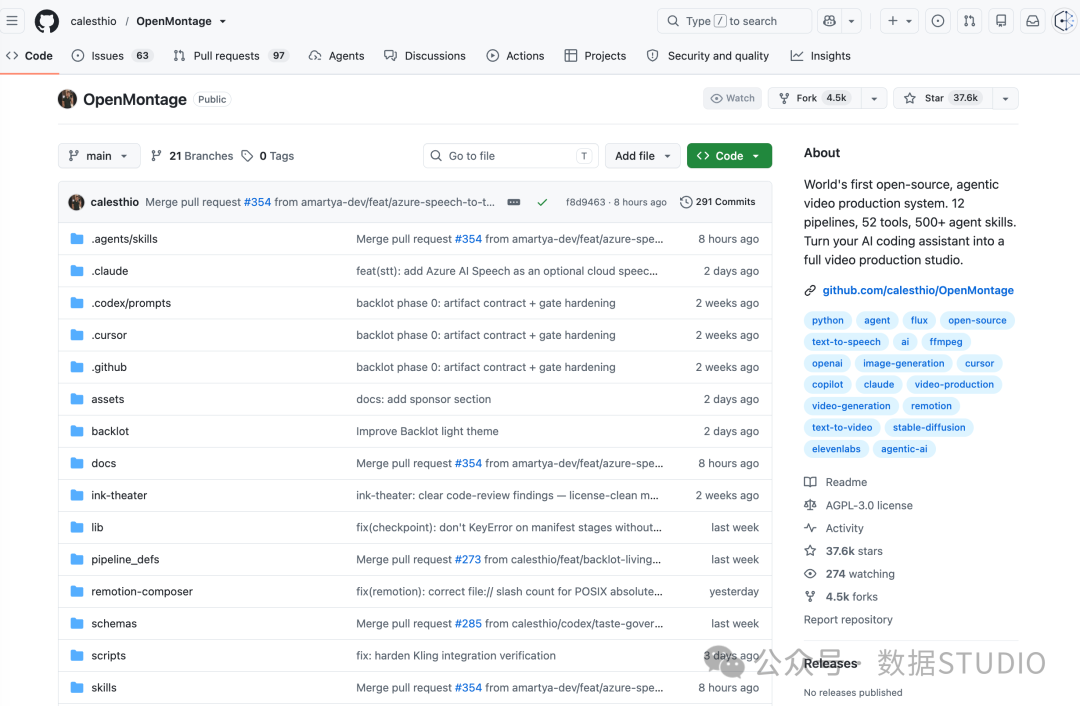This screenshot has width=1080, height=706.
Task: Expand the Star lists dropdown arrow
Action: 1005,98
